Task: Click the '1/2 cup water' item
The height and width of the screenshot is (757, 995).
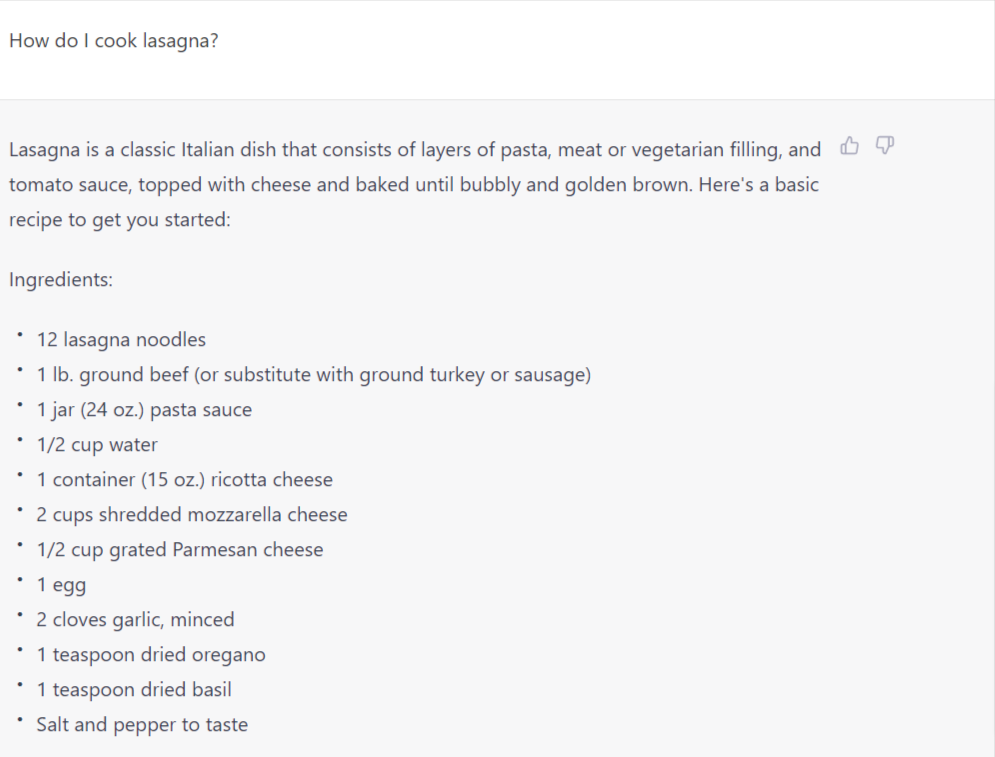Action: 97,445
